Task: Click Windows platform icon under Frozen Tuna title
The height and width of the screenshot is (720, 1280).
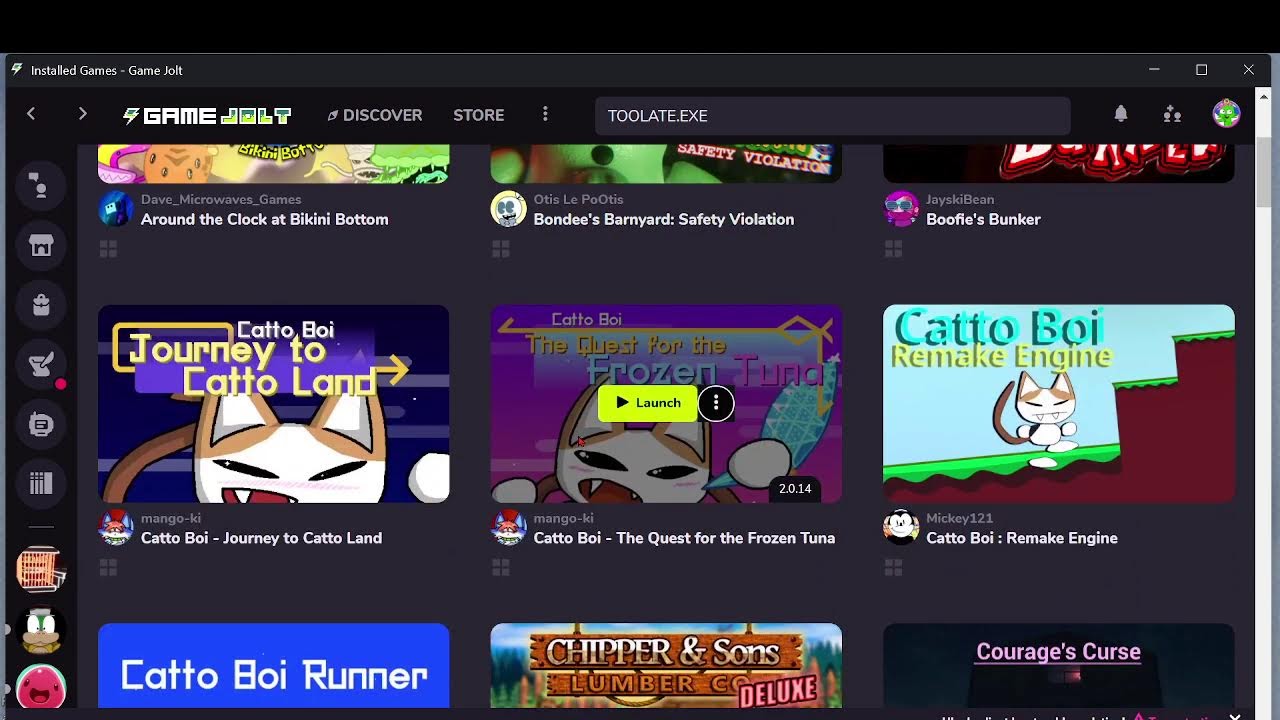Action: pyautogui.click(x=501, y=568)
